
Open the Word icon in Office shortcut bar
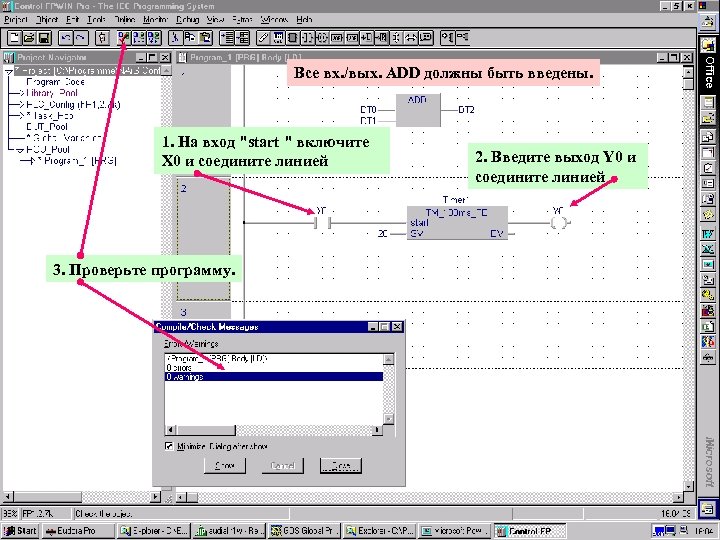point(708,234)
